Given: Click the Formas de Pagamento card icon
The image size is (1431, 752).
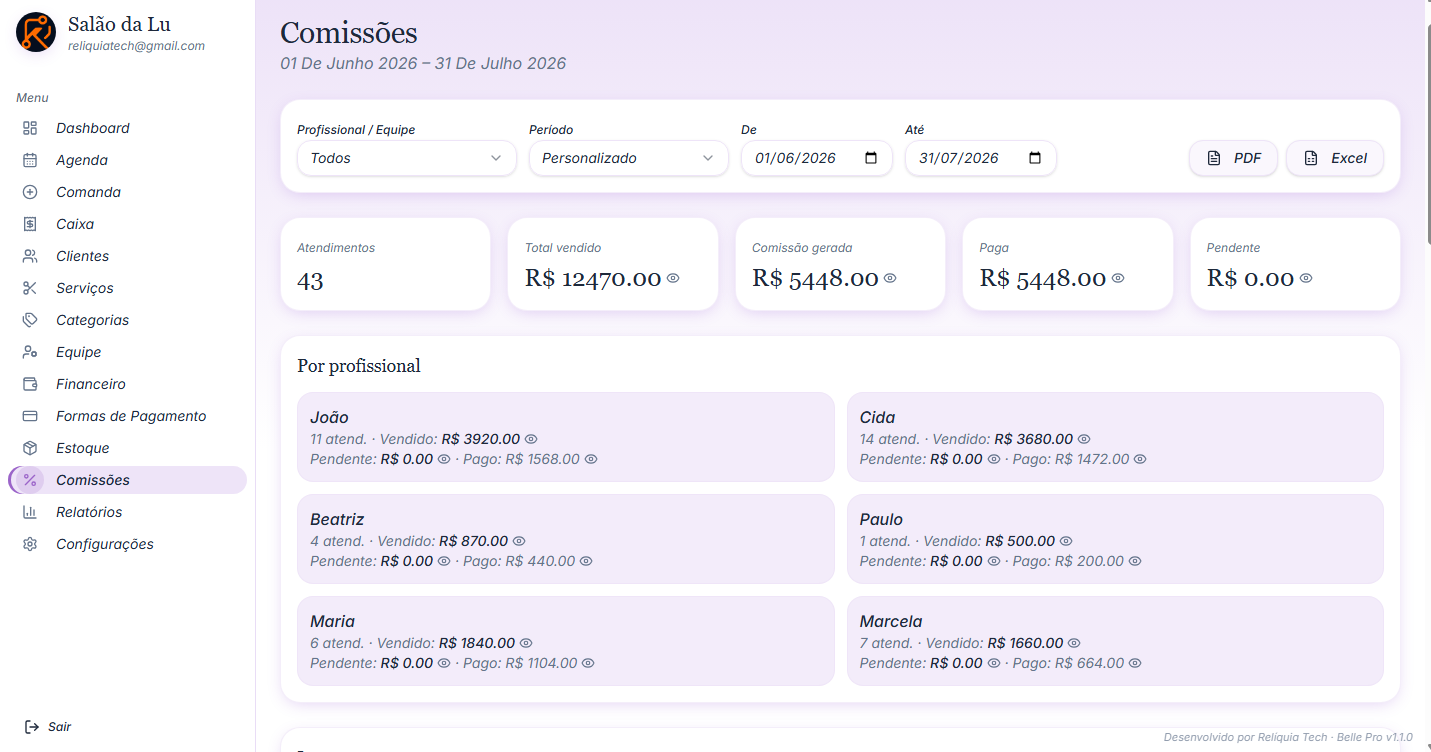Looking at the screenshot, I should (30, 416).
